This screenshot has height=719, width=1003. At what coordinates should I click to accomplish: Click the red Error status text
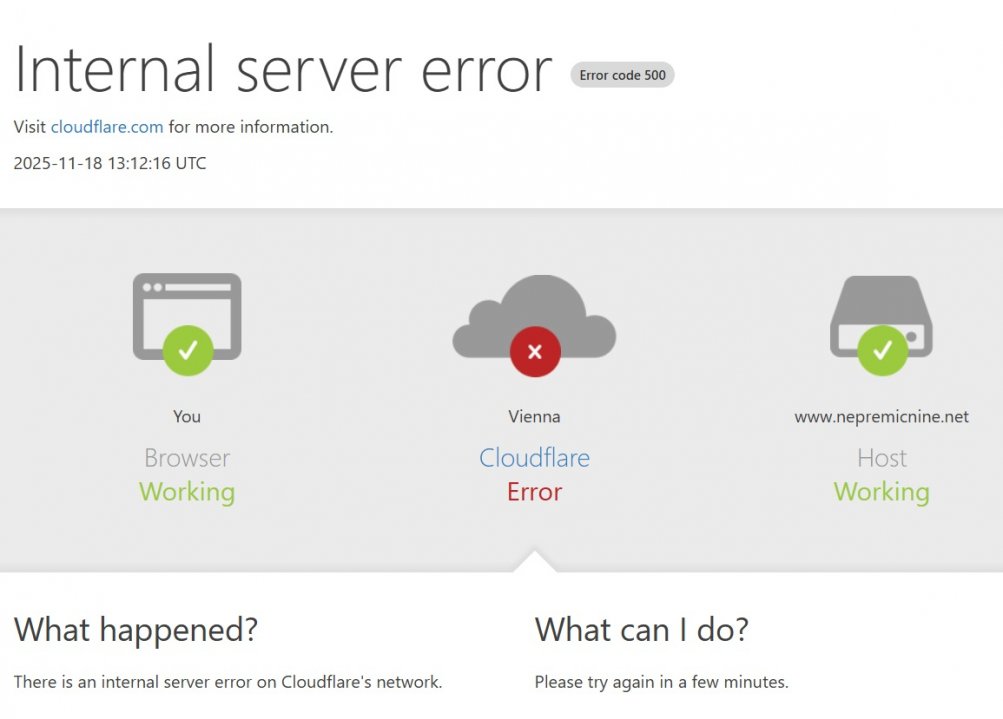point(534,492)
